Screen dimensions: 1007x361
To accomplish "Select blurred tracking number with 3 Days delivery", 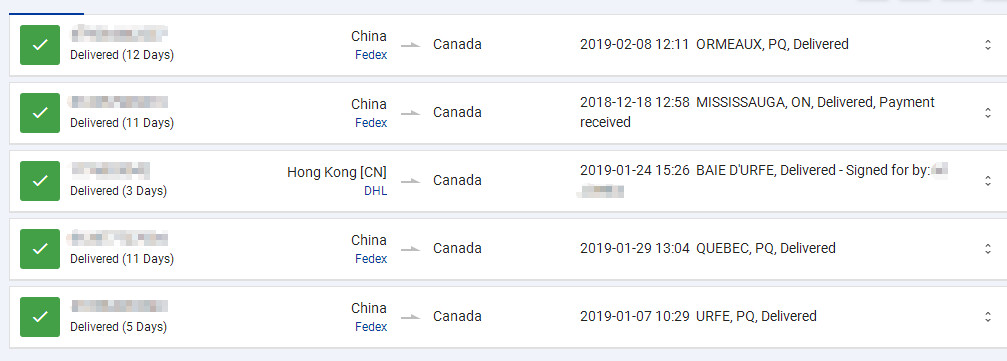I will pyautogui.click(x=110, y=170).
